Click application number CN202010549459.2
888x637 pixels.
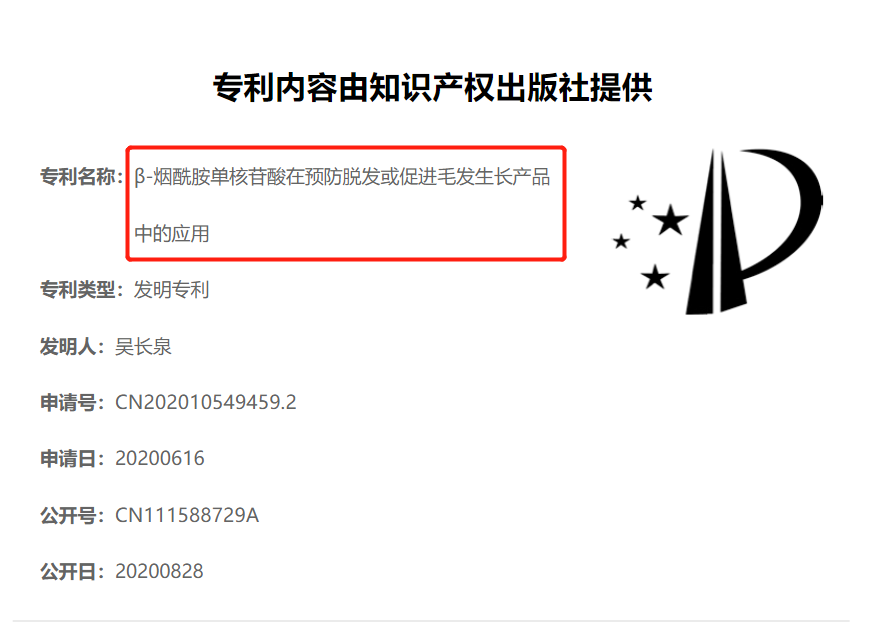(x=206, y=402)
